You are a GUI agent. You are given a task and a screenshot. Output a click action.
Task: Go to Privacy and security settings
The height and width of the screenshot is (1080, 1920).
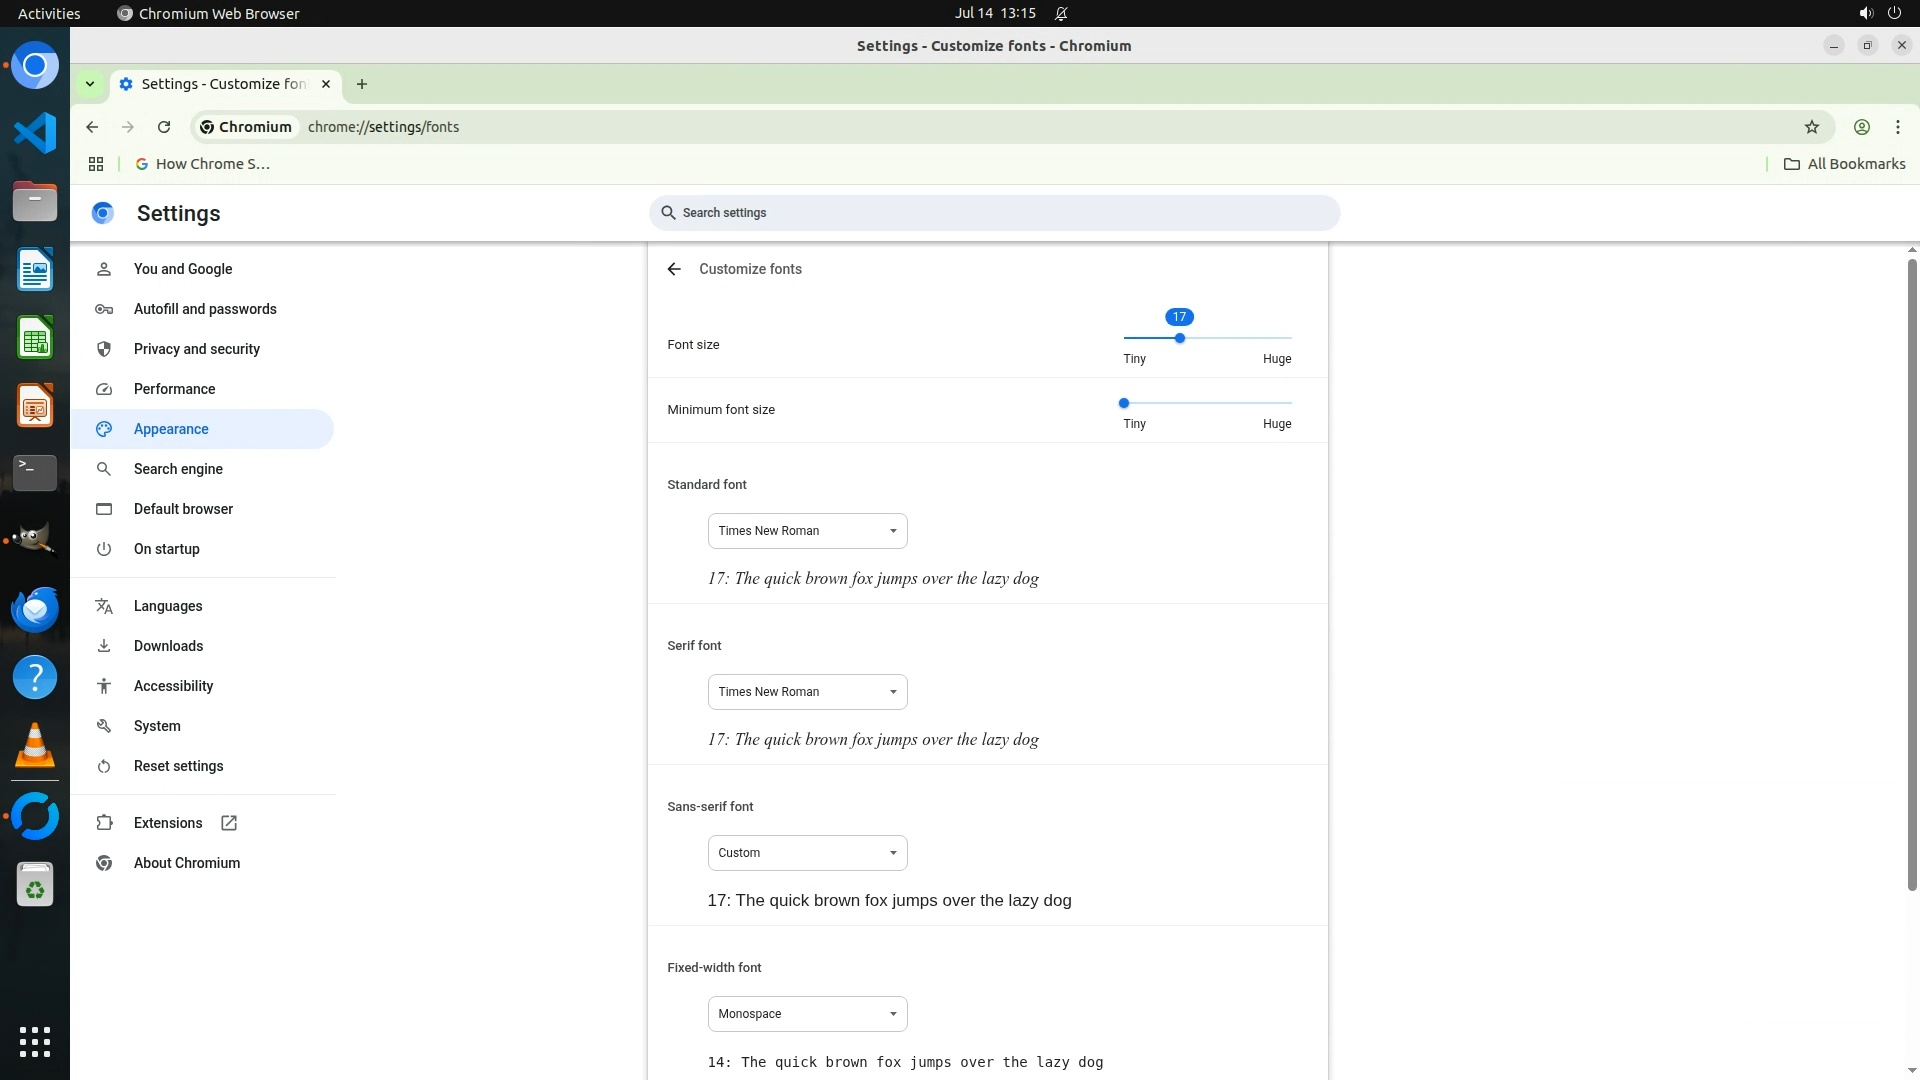point(197,349)
